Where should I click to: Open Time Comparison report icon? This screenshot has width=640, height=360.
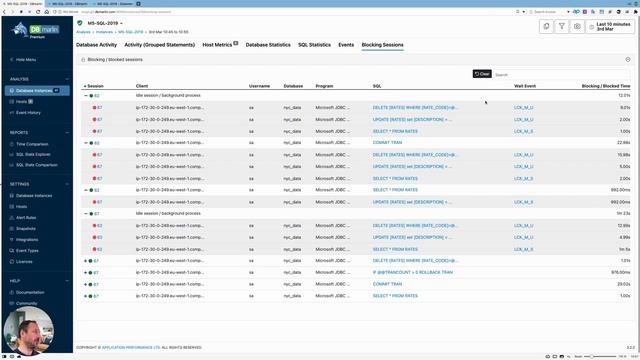coord(11,144)
